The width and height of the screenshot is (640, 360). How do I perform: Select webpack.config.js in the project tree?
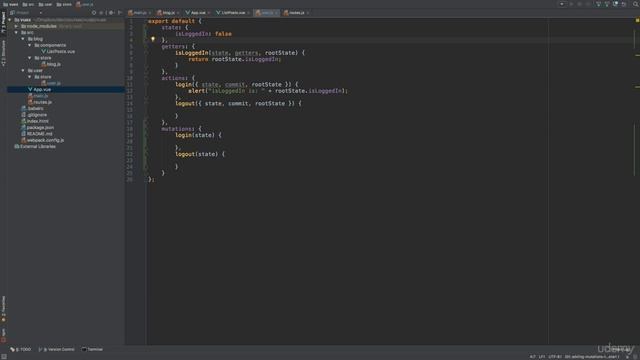click(x=42, y=140)
